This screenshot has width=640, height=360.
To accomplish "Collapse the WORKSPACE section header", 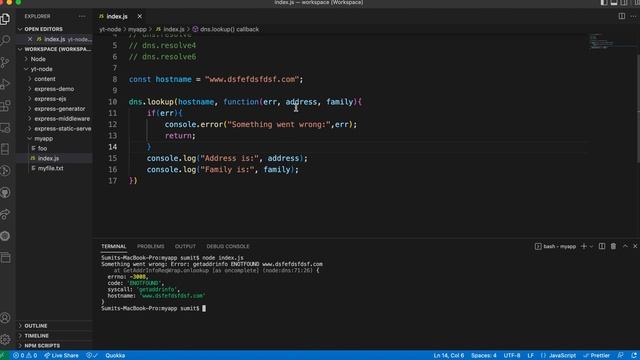I will tap(54, 49).
